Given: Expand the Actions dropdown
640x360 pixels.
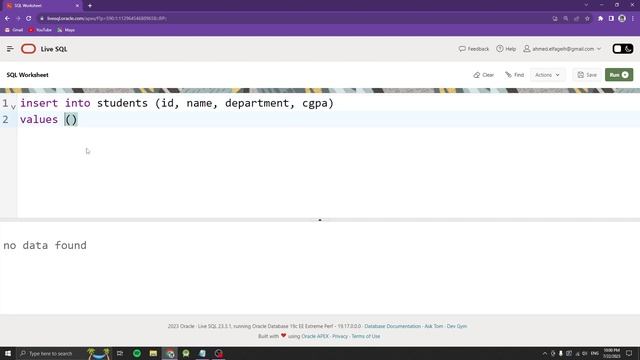Looking at the screenshot, I should (547, 75).
